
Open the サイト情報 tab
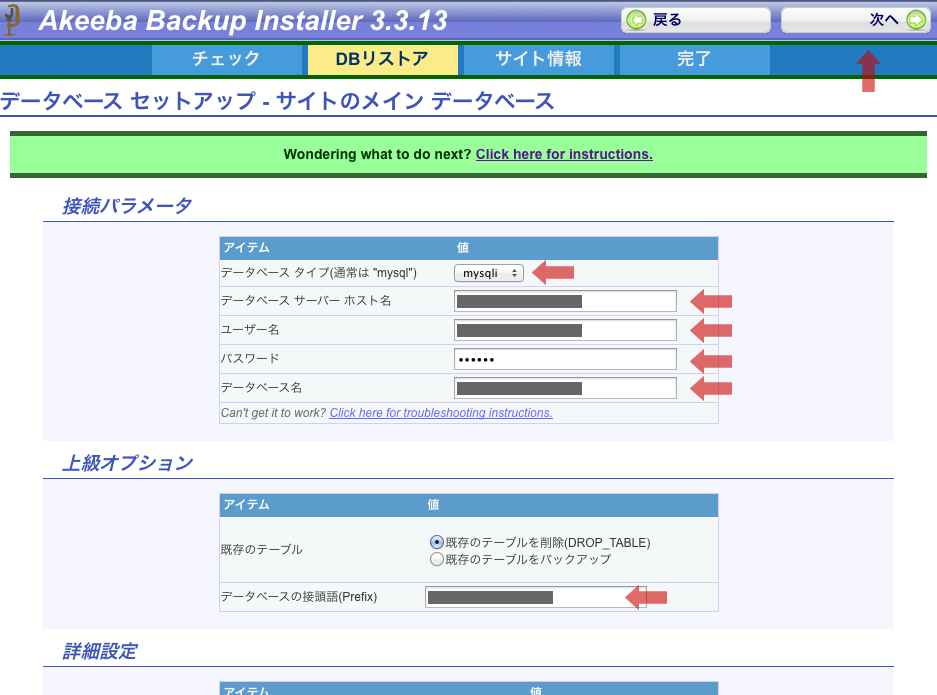pyautogui.click(x=538, y=59)
